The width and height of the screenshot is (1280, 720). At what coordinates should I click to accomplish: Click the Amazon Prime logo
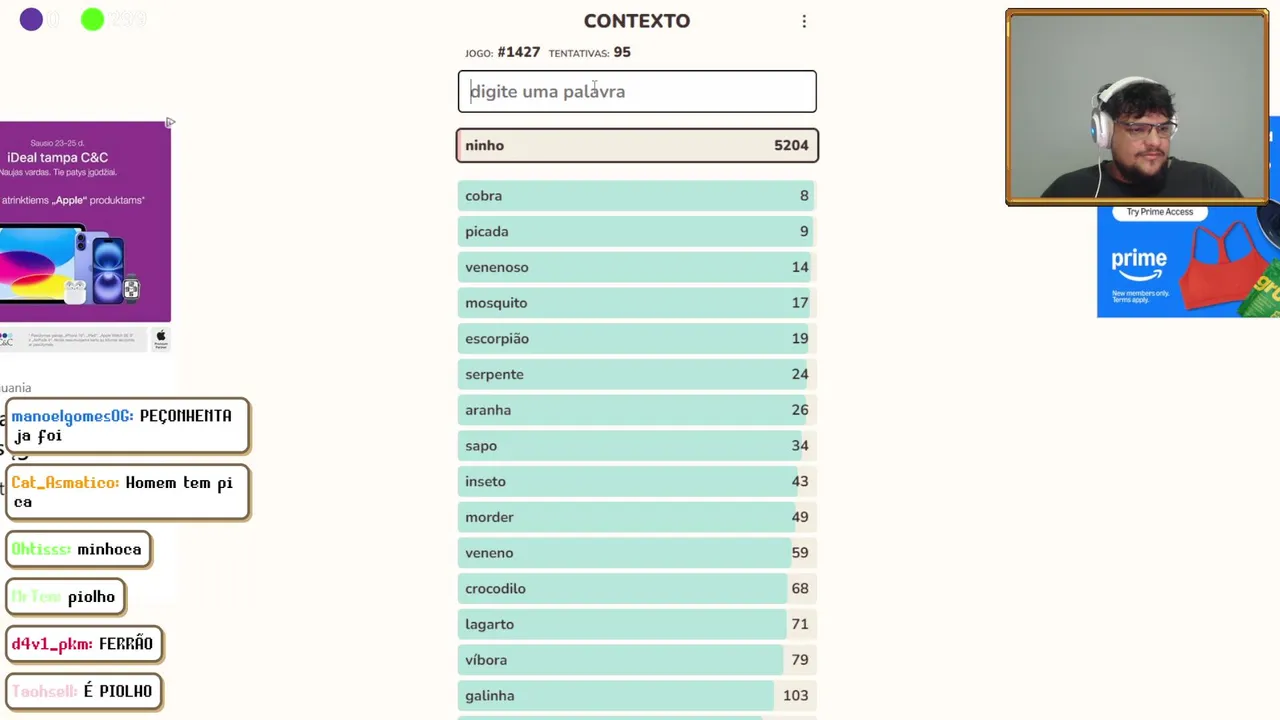(1139, 265)
